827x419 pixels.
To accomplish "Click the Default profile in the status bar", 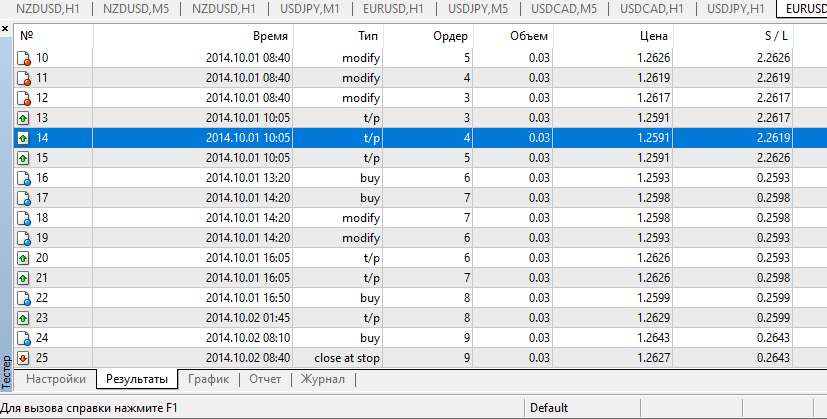I will [x=549, y=408].
